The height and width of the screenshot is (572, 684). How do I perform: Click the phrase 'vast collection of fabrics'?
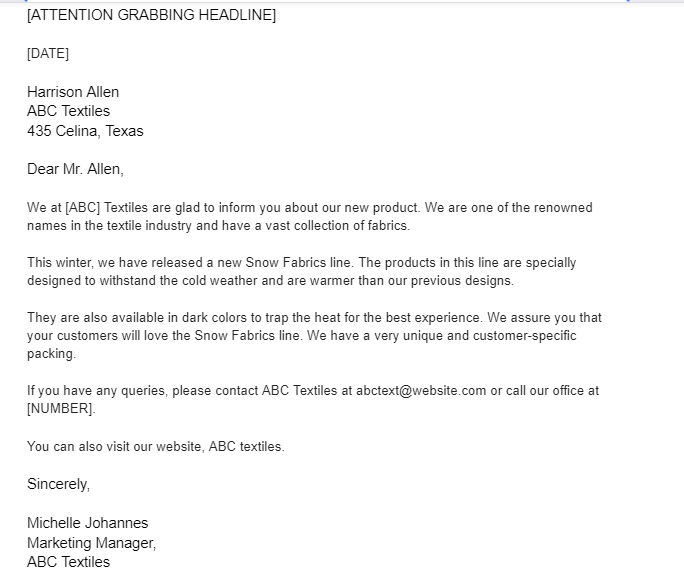coord(337,226)
